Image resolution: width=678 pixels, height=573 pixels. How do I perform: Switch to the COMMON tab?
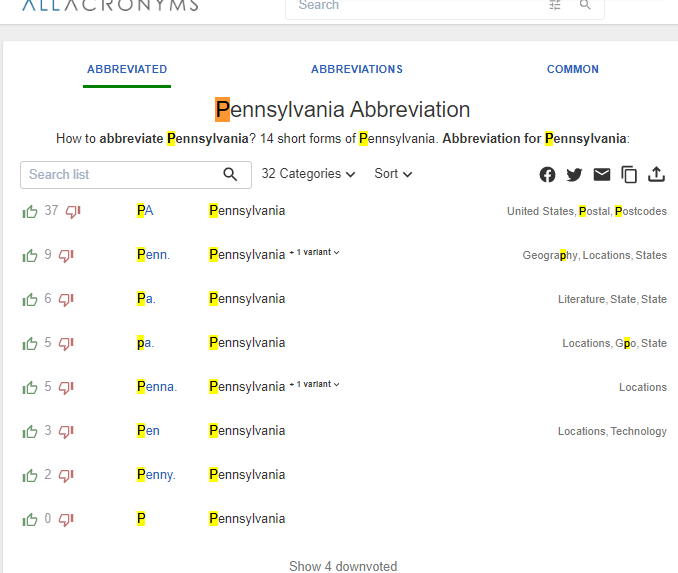(x=572, y=69)
